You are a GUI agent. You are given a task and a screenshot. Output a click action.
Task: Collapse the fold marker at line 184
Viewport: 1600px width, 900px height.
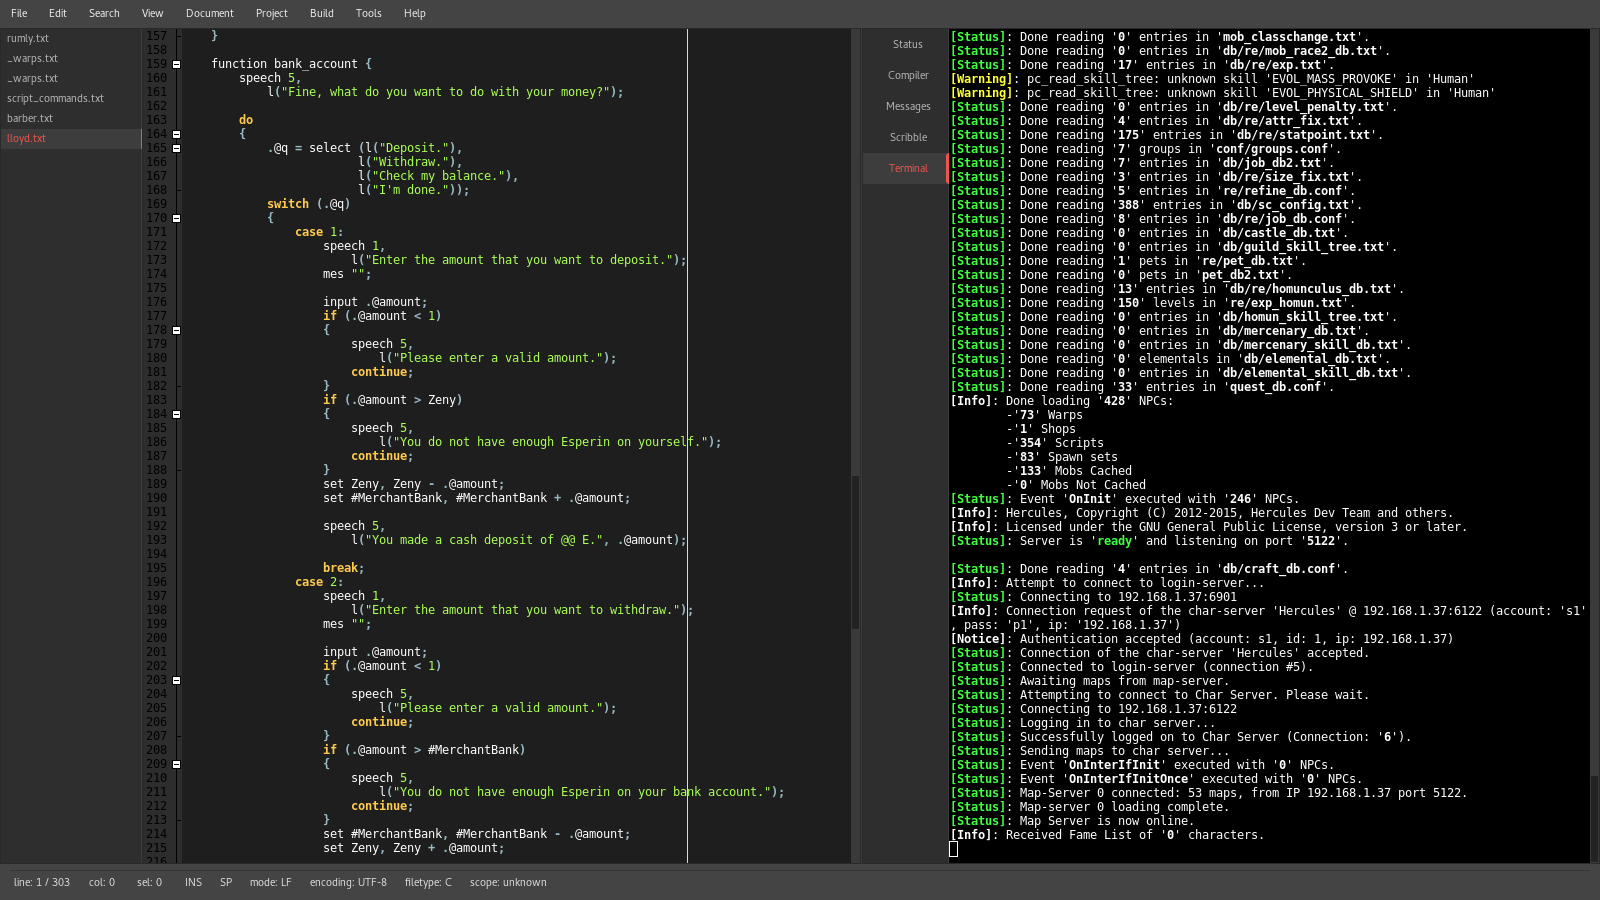point(177,414)
